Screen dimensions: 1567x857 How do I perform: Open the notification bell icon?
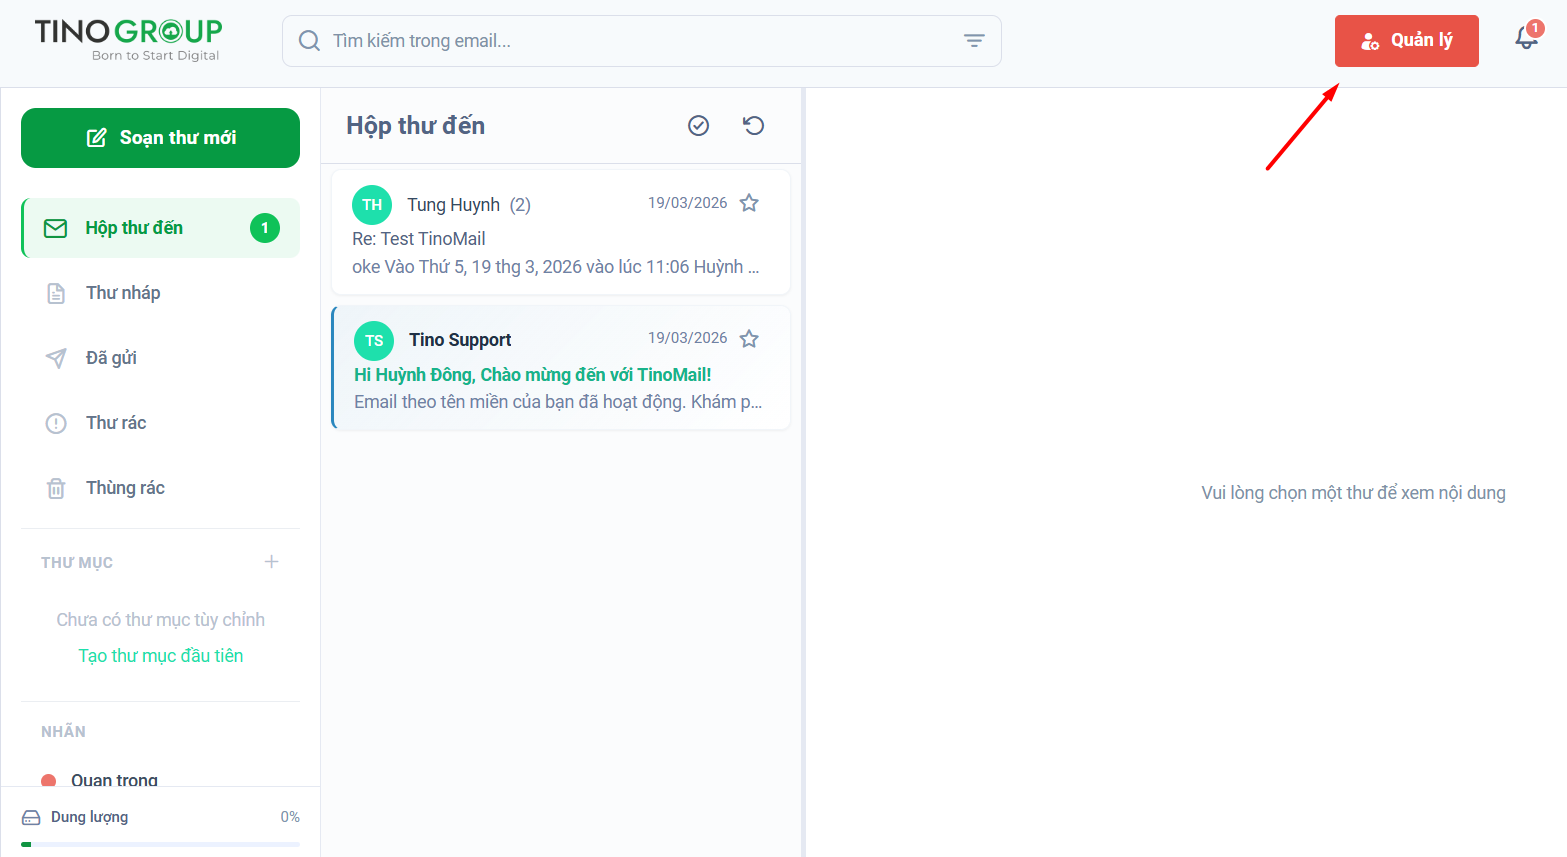(1525, 40)
